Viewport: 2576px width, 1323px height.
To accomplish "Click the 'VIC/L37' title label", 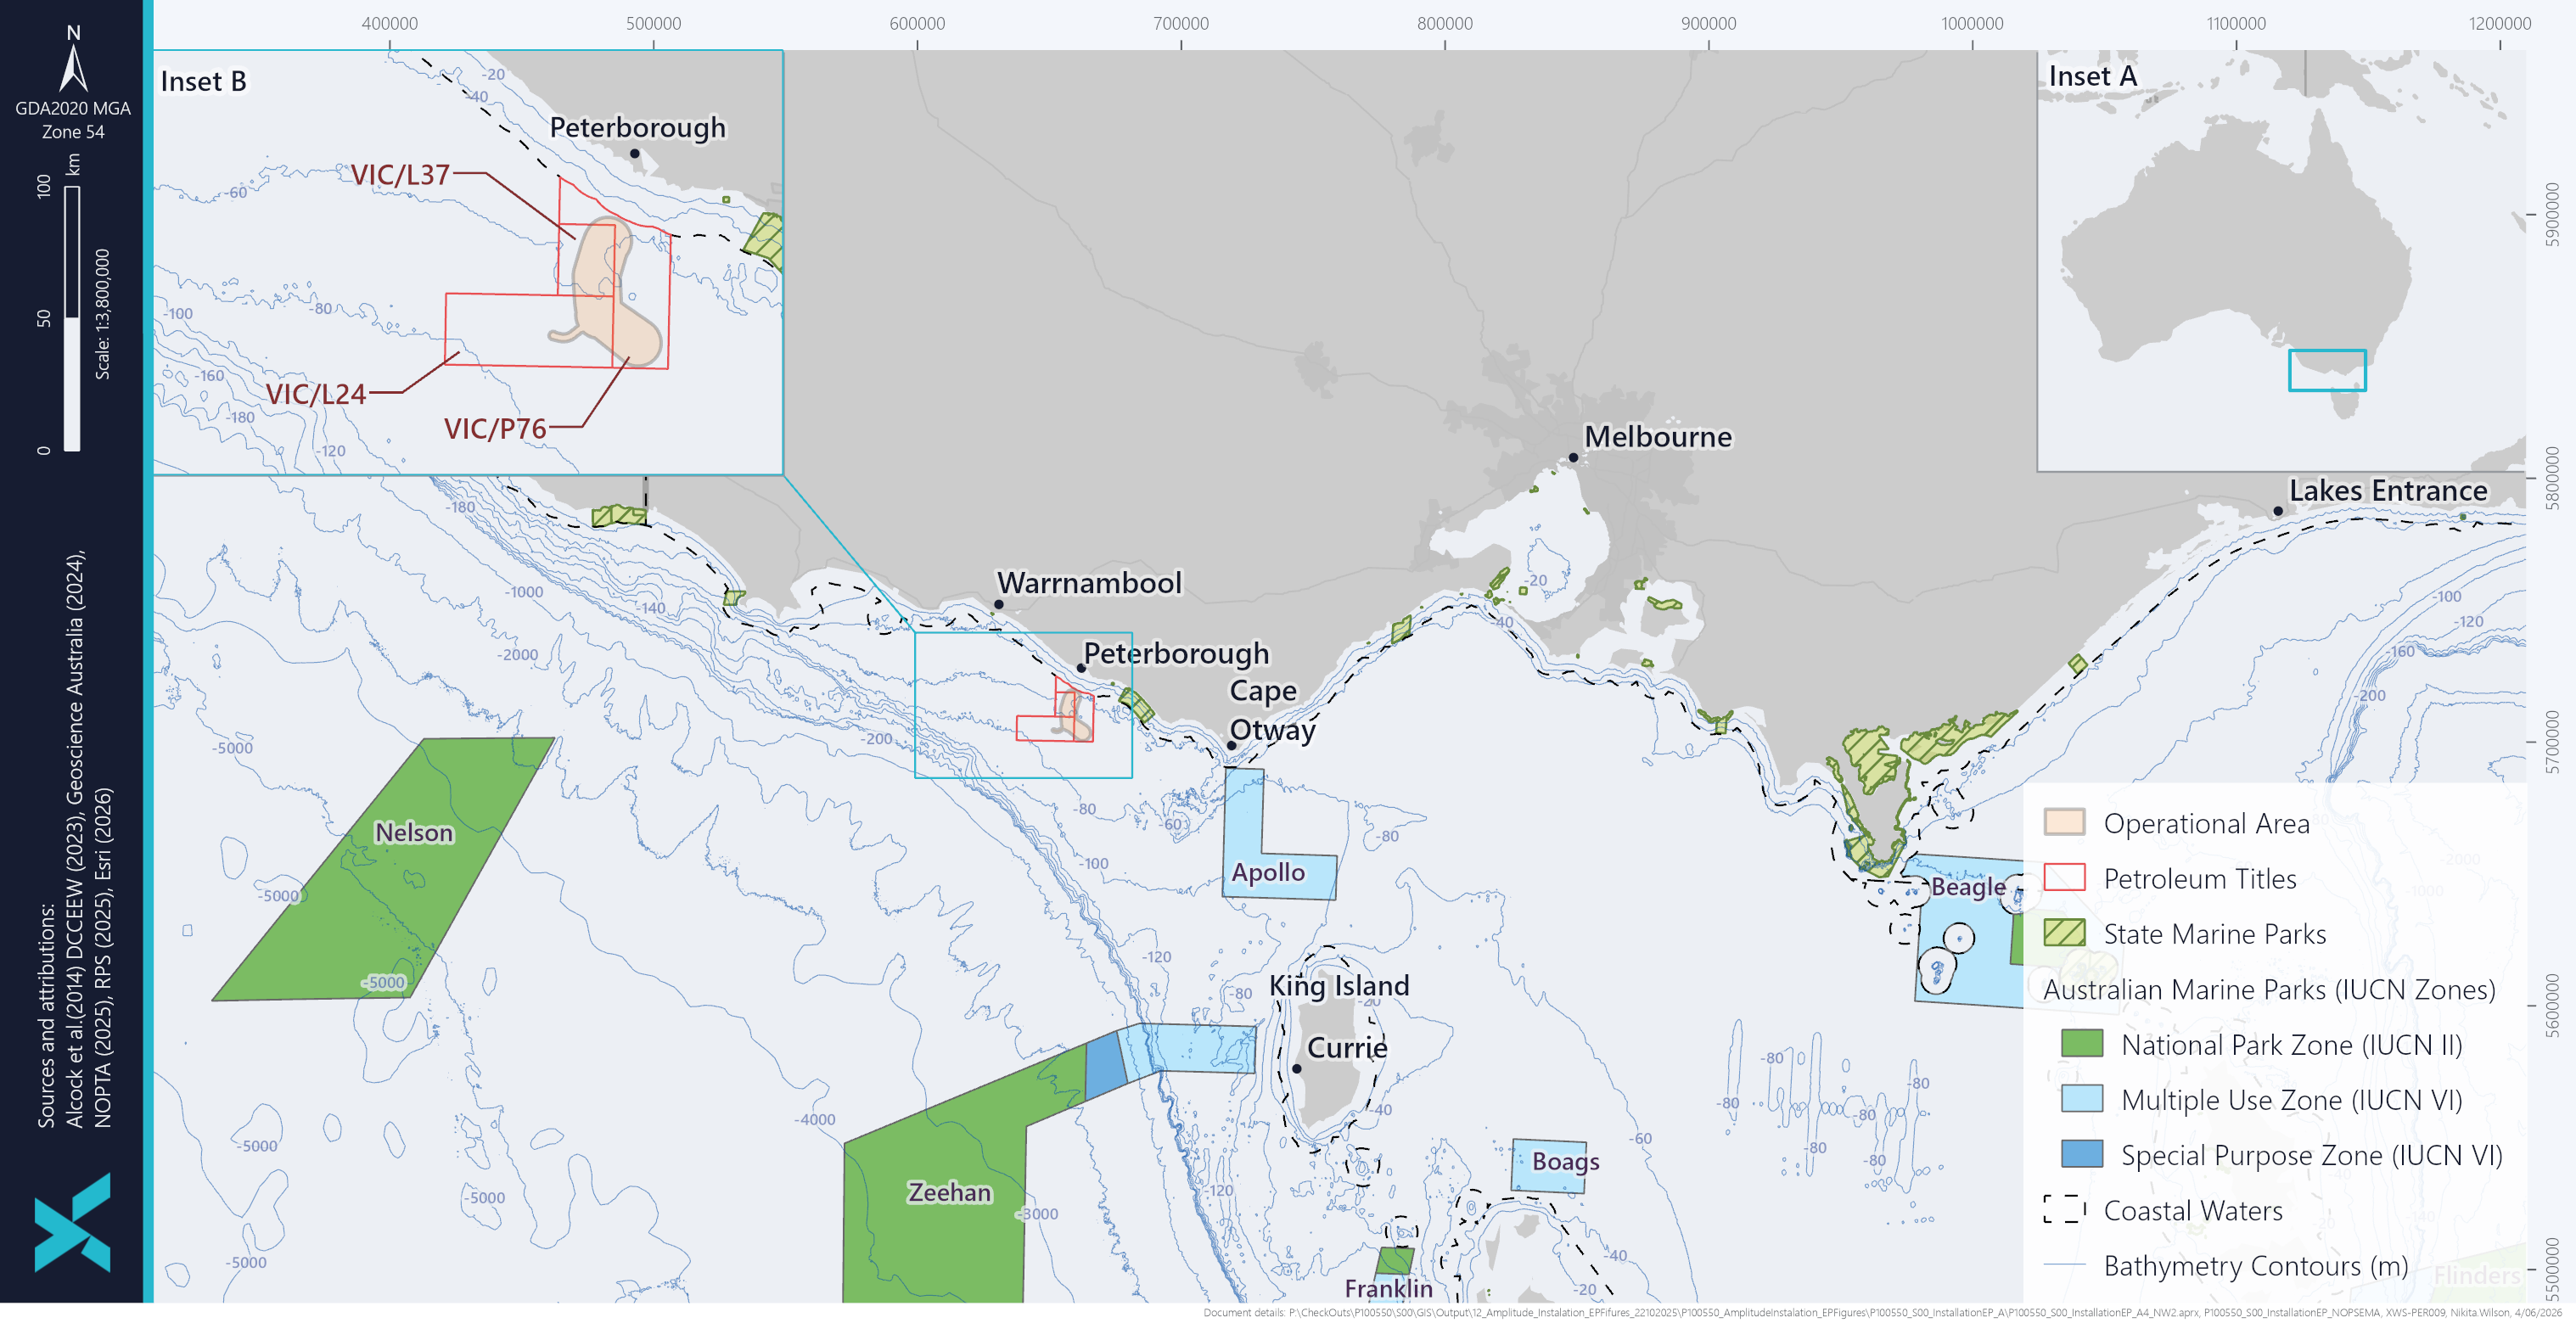I will 400,175.
